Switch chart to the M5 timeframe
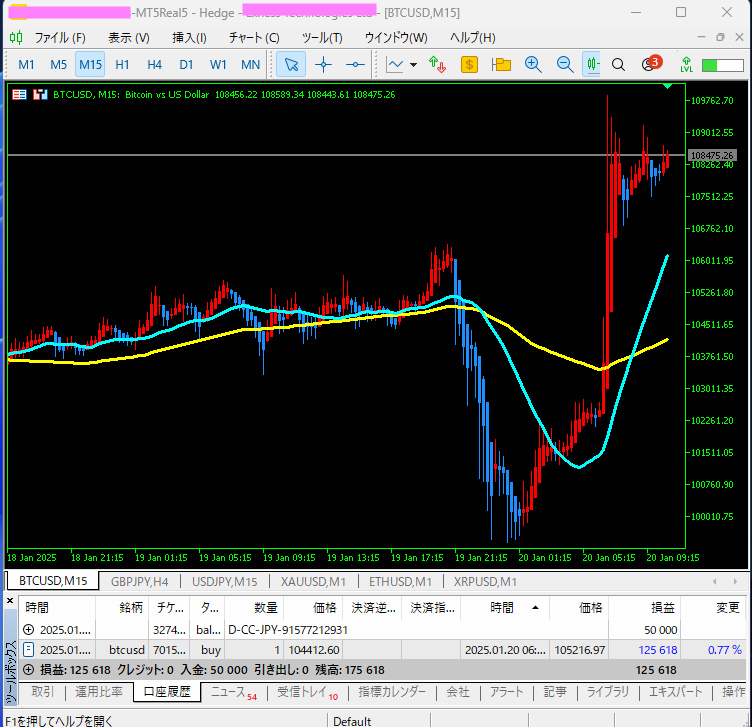 click(x=58, y=65)
